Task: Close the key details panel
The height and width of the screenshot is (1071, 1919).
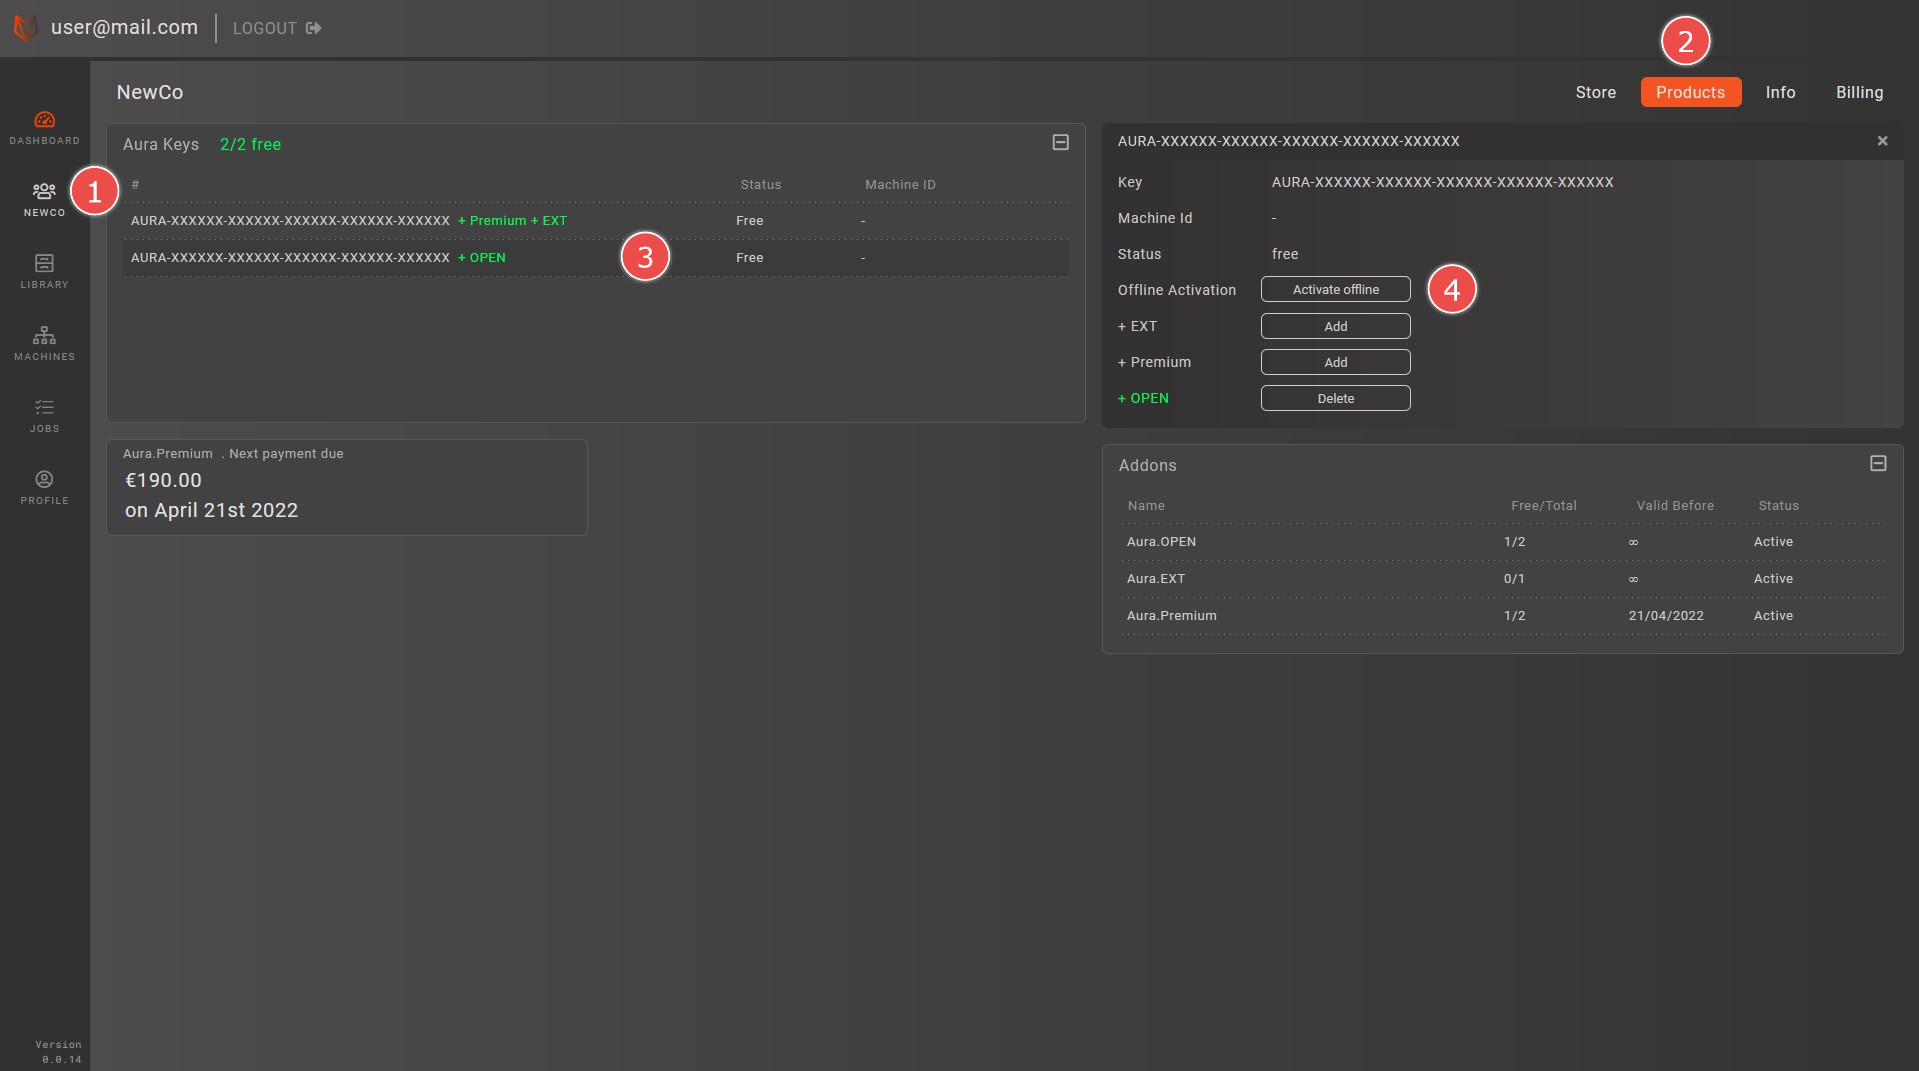Action: tap(1882, 141)
